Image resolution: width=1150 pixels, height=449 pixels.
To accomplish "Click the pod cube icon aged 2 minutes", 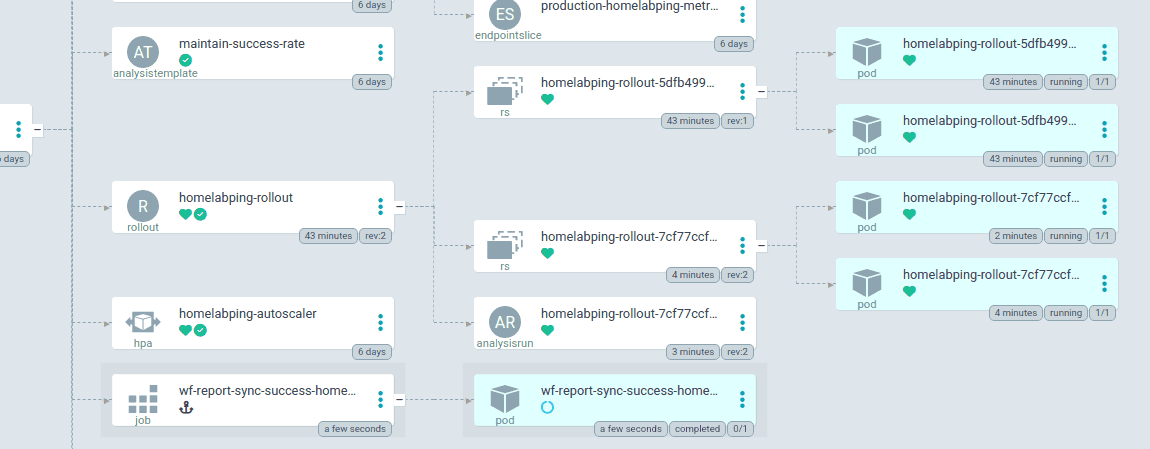I will pos(867,206).
